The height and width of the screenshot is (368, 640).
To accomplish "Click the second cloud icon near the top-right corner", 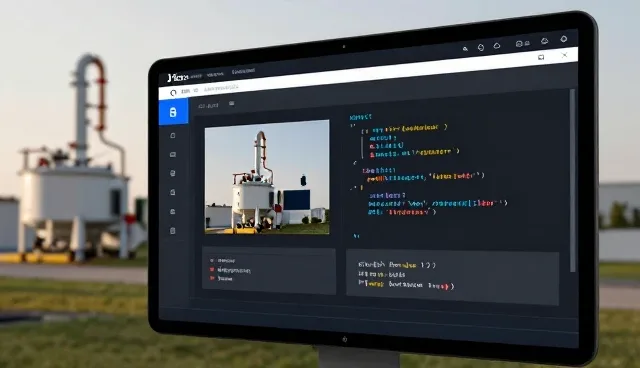I will click(x=544, y=41).
